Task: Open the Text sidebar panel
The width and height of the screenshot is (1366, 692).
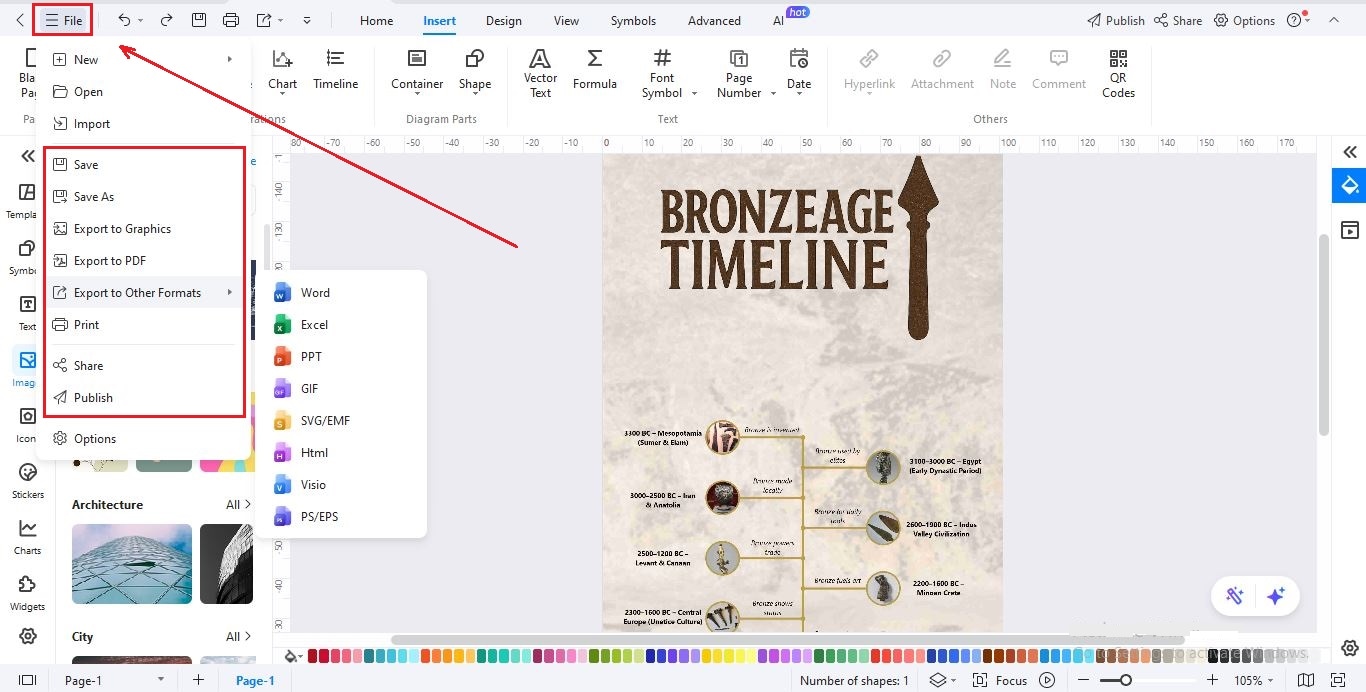Action: point(28,312)
